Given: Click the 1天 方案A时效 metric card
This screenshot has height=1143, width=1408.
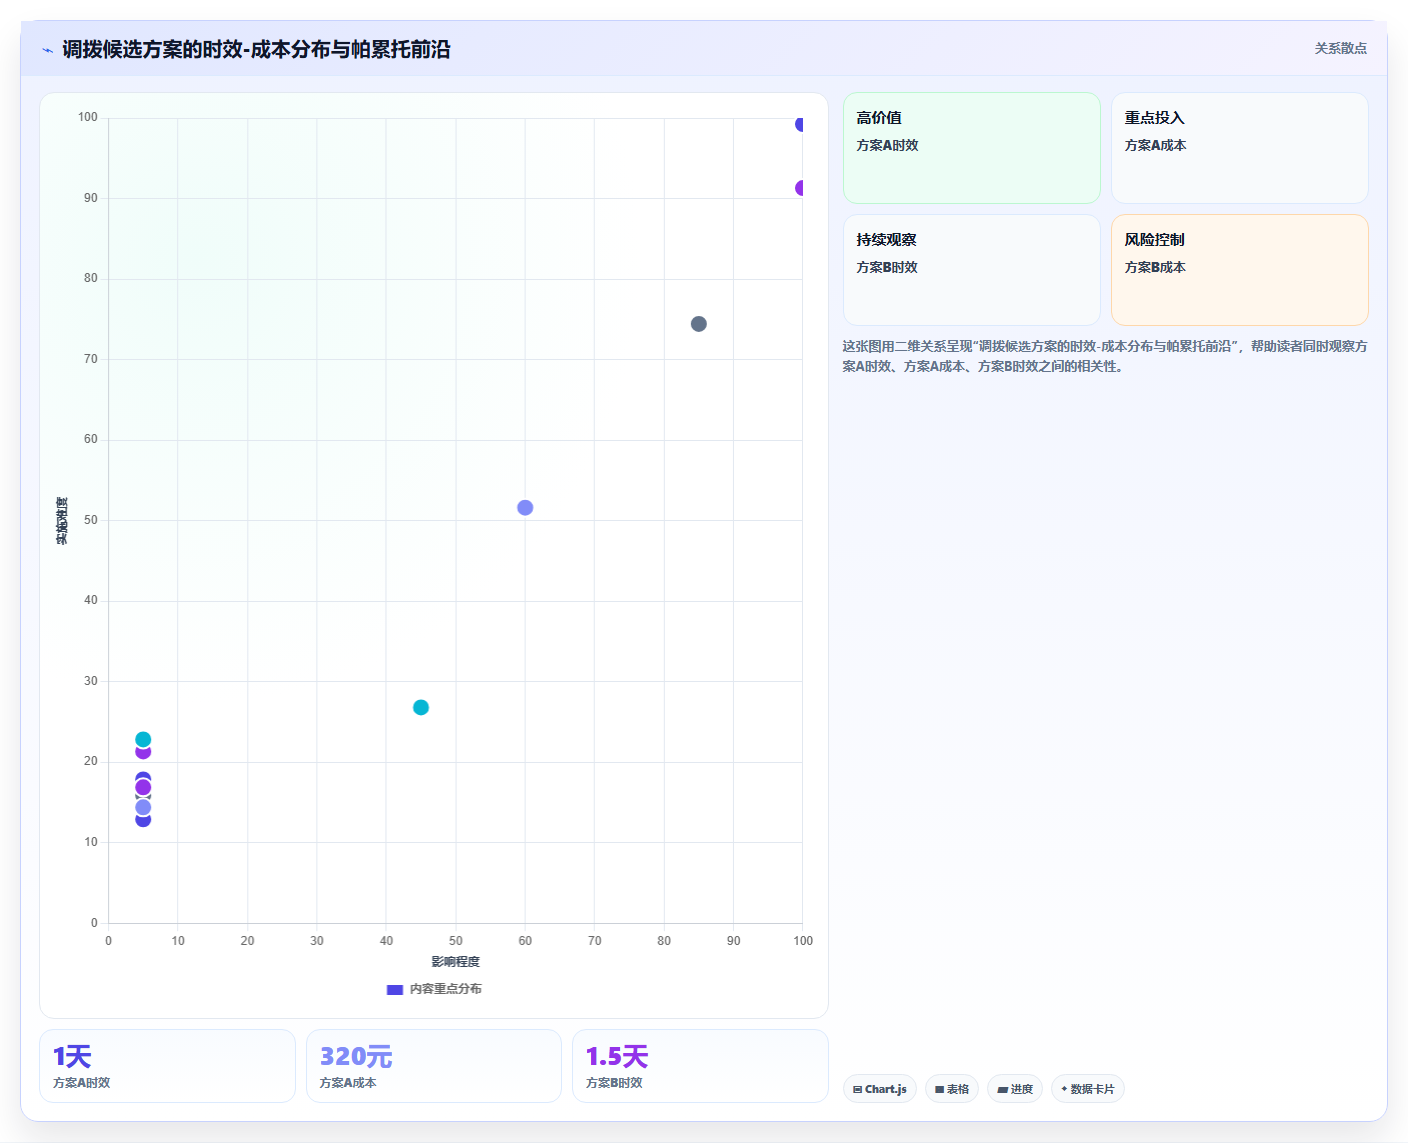Looking at the screenshot, I should (167, 1066).
